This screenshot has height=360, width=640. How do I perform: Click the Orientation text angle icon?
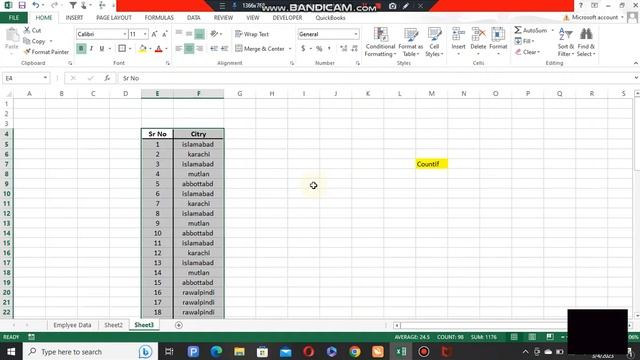pos(214,34)
